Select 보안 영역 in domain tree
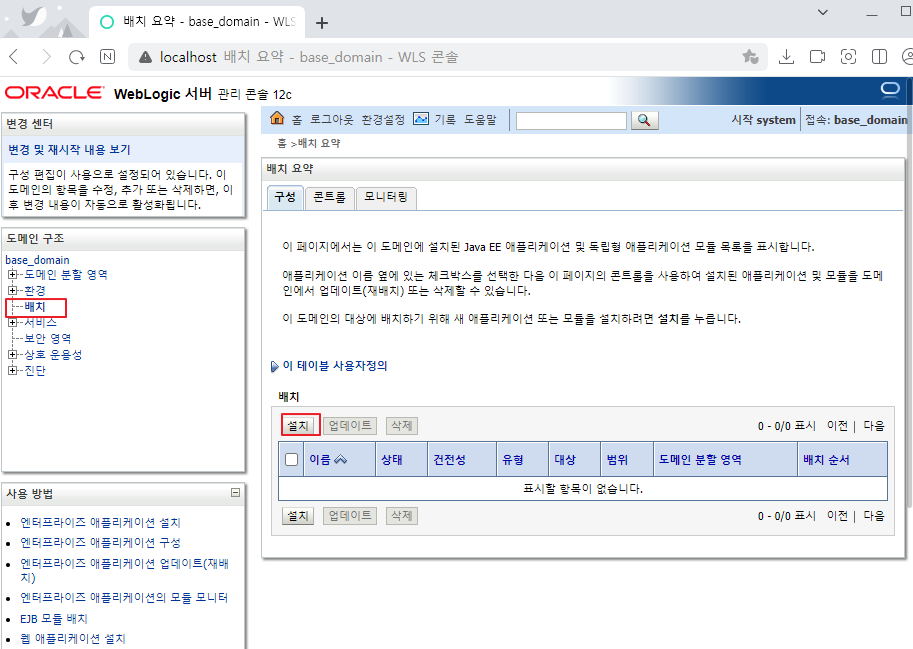 point(48,338)
